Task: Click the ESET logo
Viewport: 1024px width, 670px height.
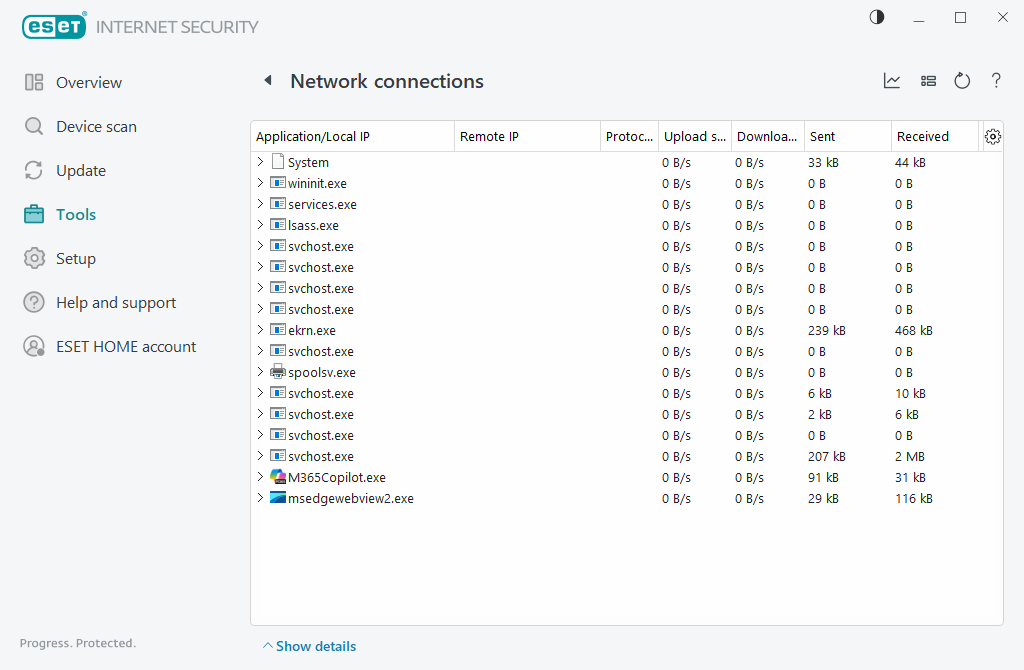Action: pos(54,26)
